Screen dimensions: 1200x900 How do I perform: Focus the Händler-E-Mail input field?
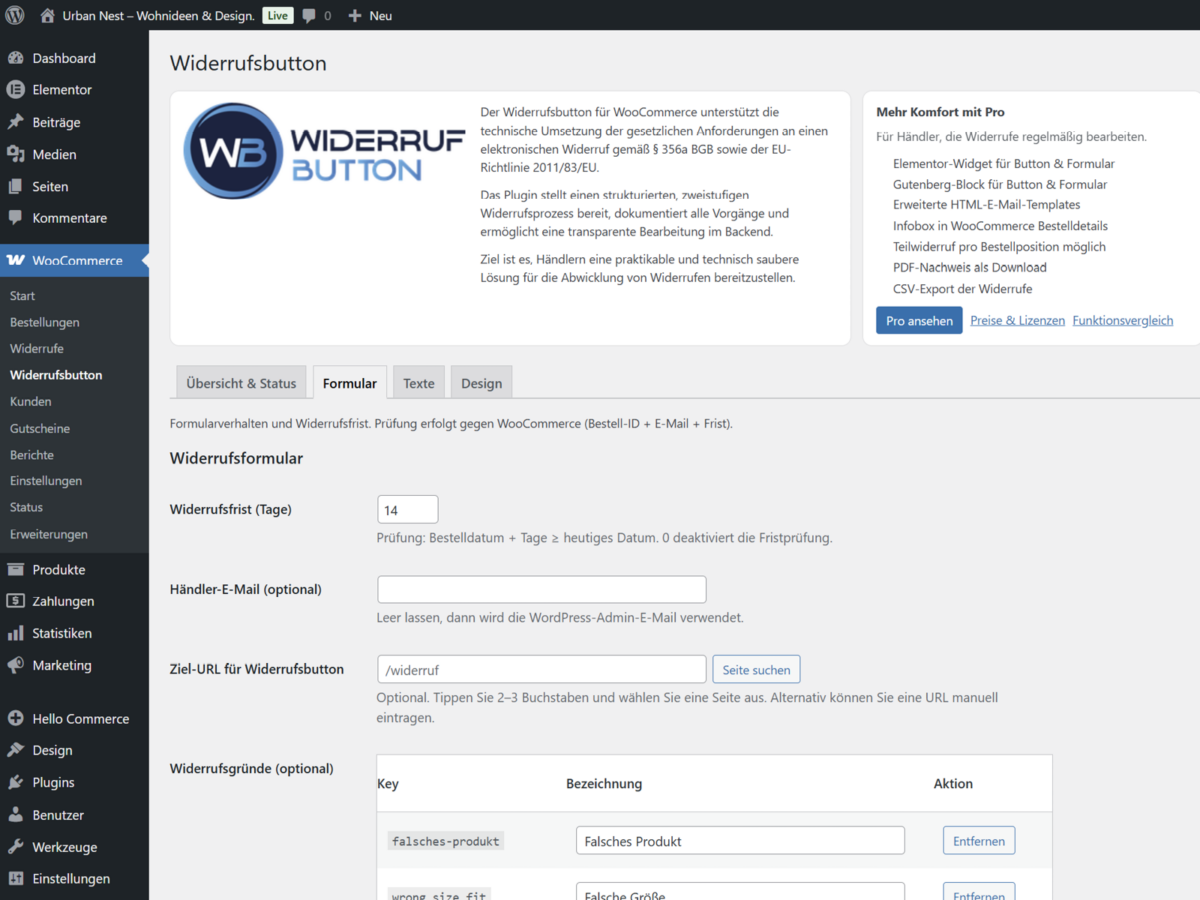[x=541, y=590]
